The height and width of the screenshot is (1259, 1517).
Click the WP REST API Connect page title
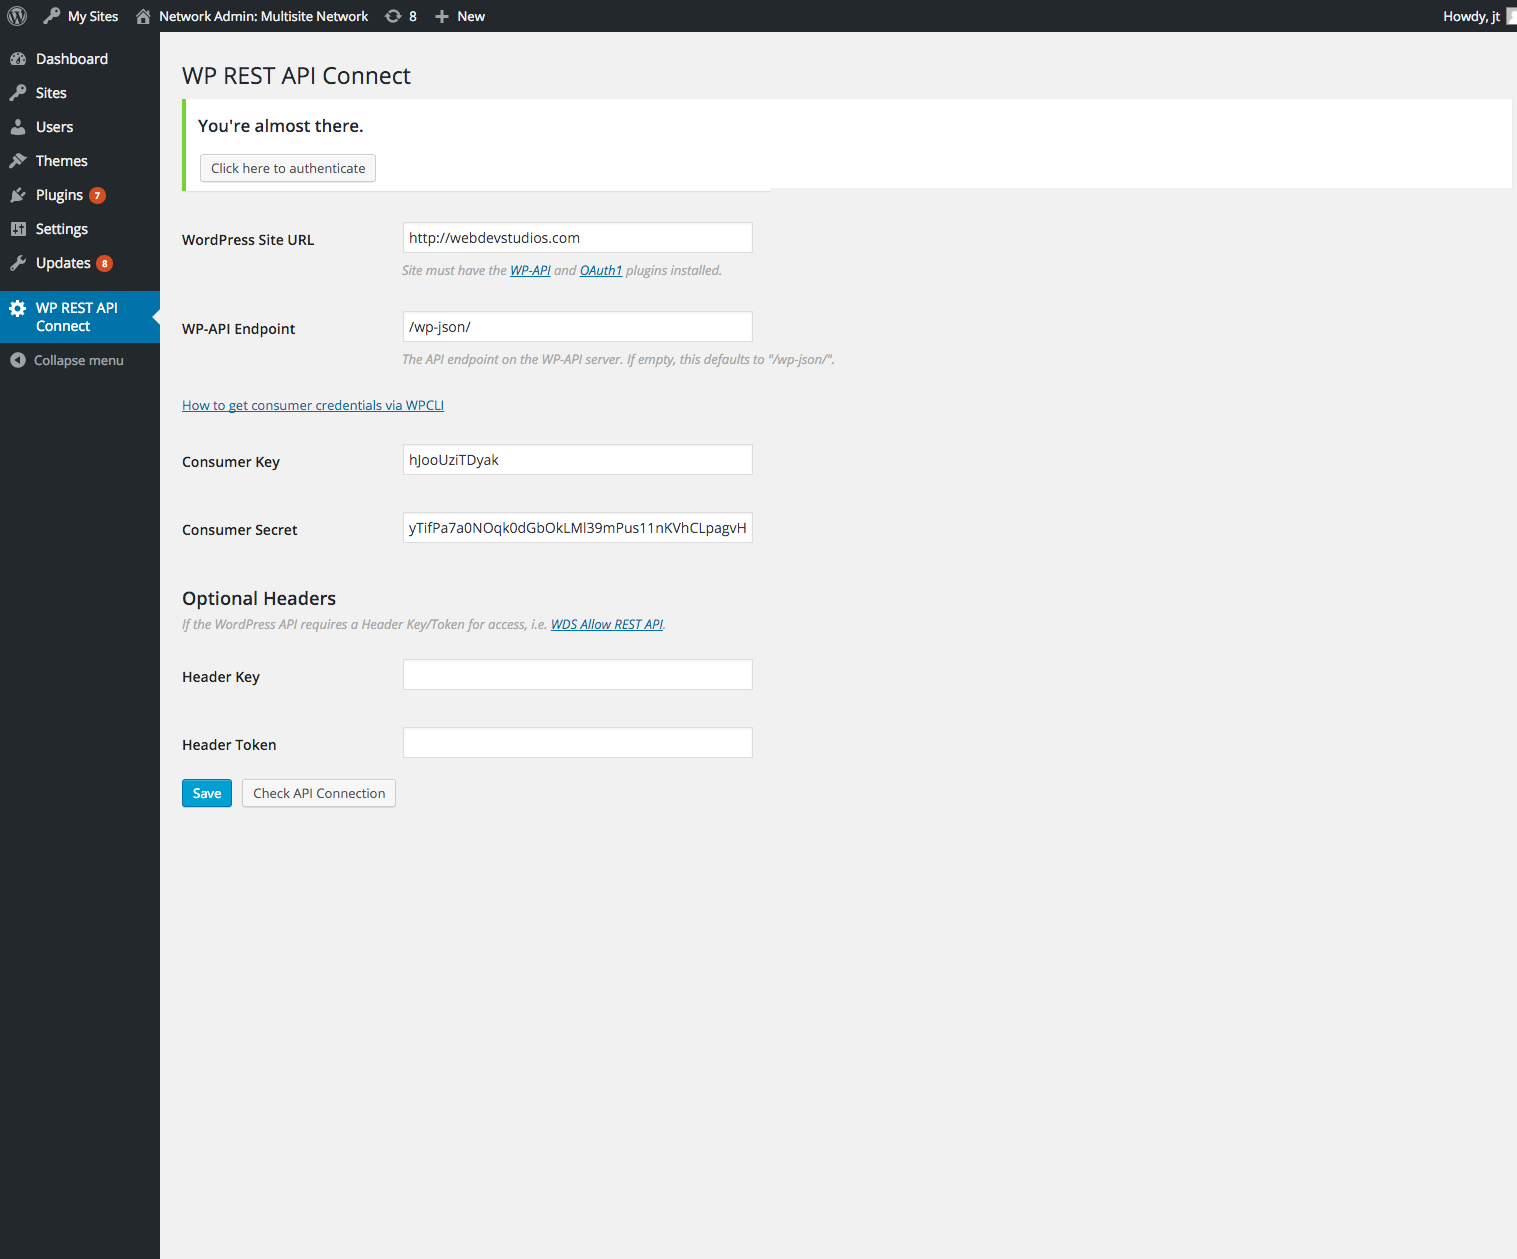(x=296, y=76)
